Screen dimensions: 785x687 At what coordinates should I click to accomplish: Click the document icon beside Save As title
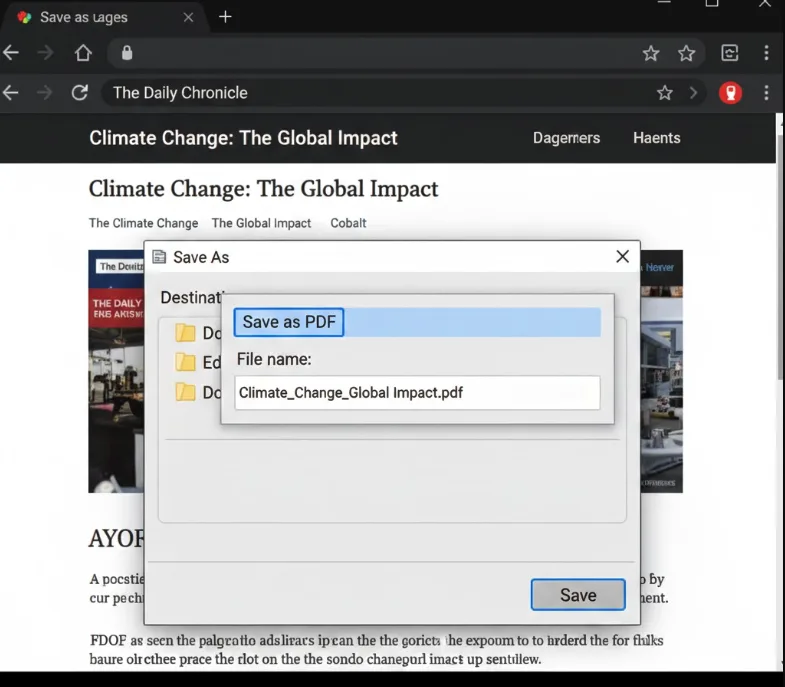coord(159,257)
